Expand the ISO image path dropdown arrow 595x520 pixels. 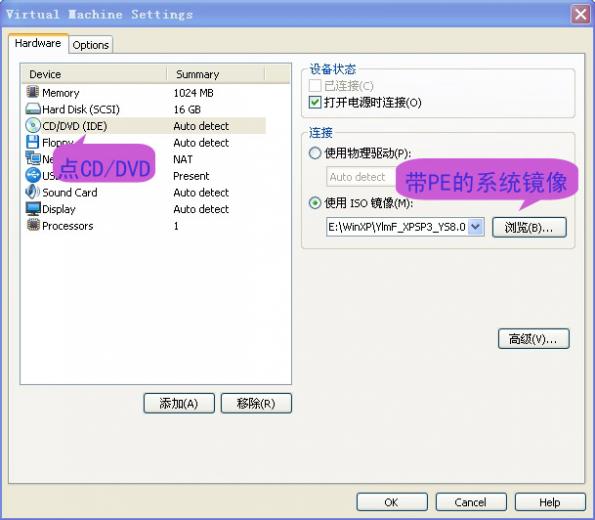pos(476,227)
